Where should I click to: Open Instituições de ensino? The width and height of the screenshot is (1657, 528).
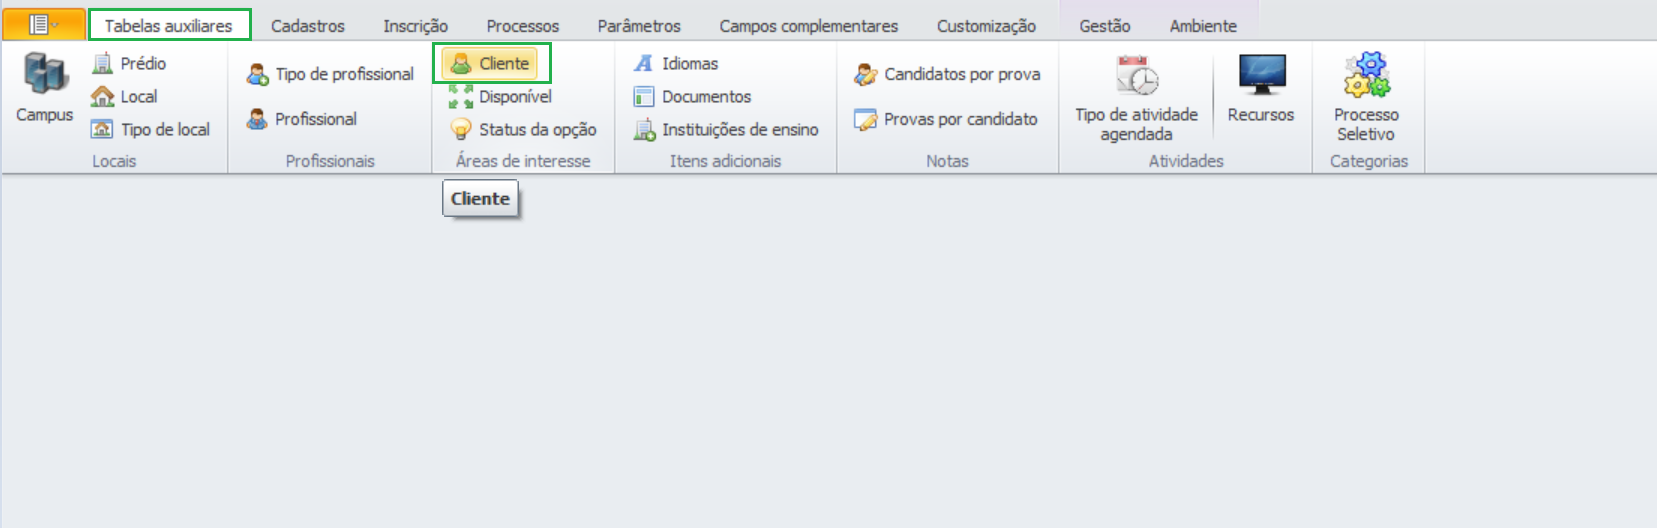click(x=740, y=130)
